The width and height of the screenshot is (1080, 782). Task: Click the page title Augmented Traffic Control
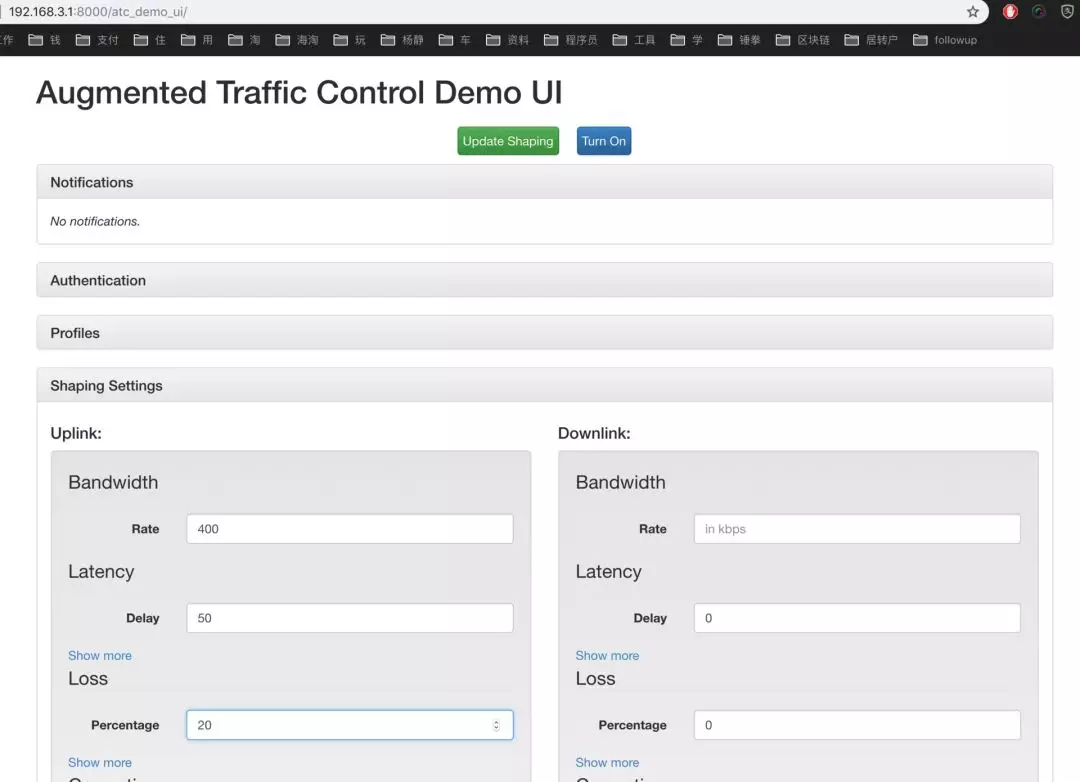300,92
